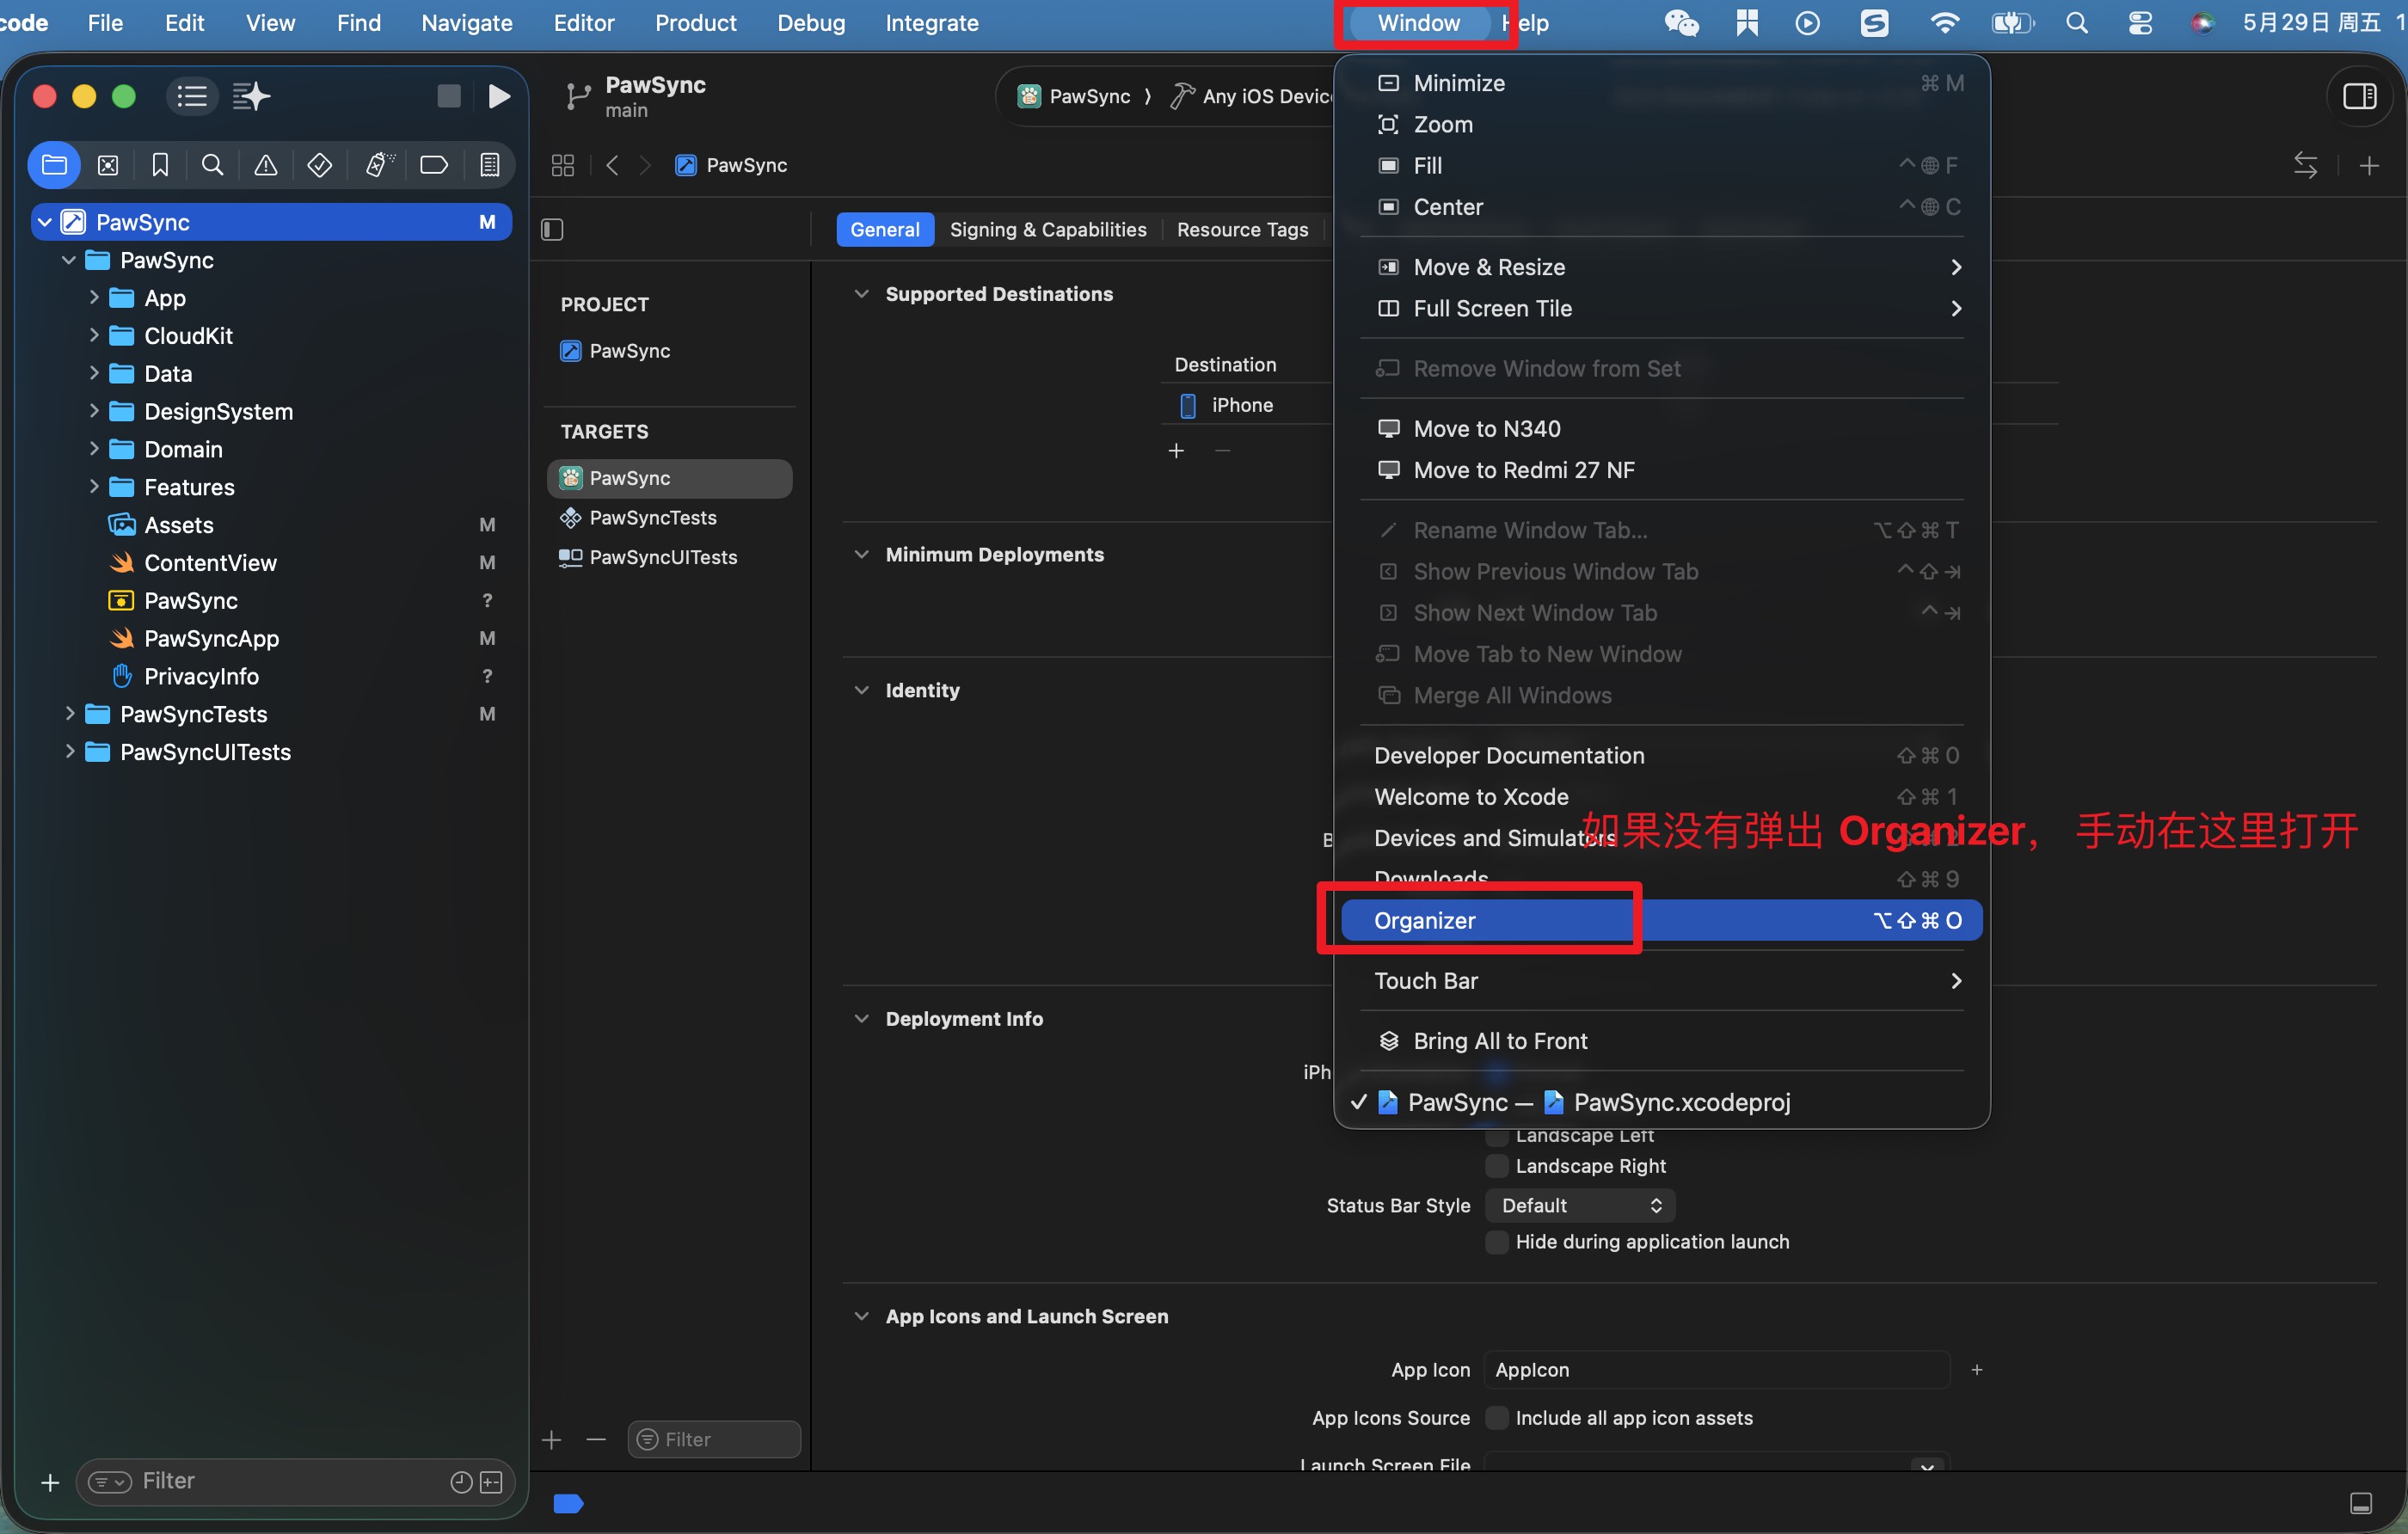2408x1534 pixels.
Task: Open the Test navigator diamond icon
Action: coord(320,165)
